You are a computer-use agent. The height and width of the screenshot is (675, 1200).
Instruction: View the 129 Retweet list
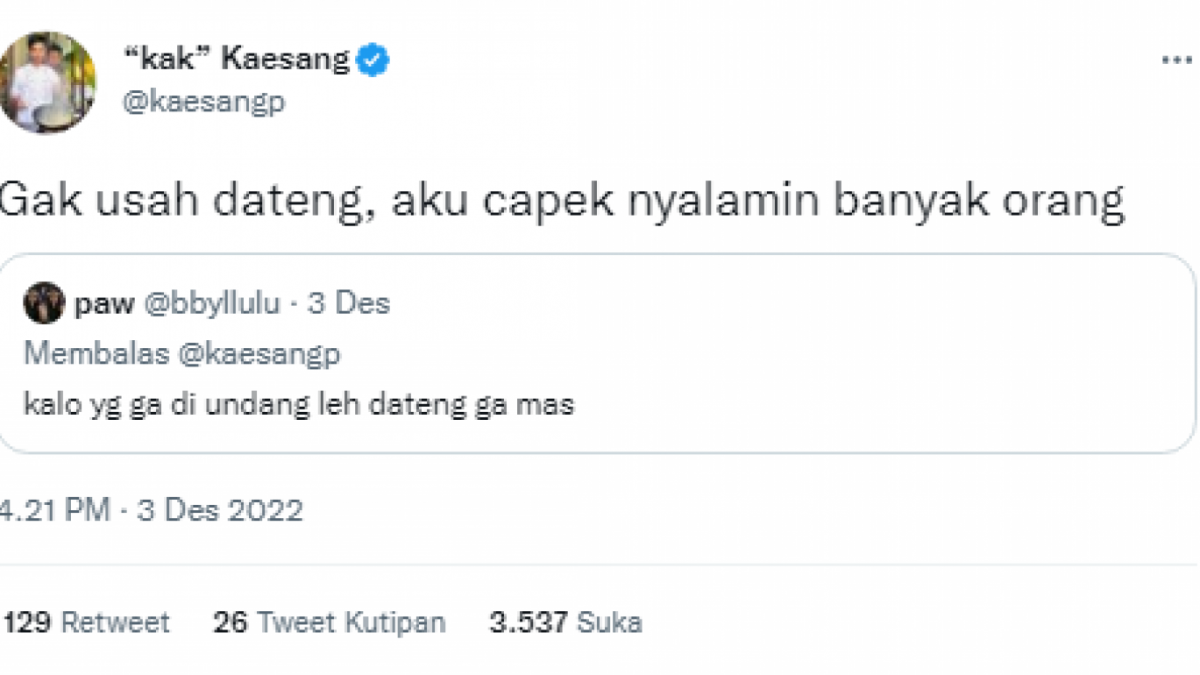[x=88, y=621]
